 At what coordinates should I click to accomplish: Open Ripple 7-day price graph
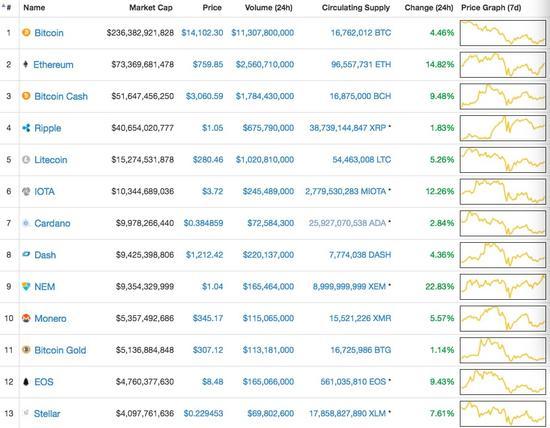point(503,128)
